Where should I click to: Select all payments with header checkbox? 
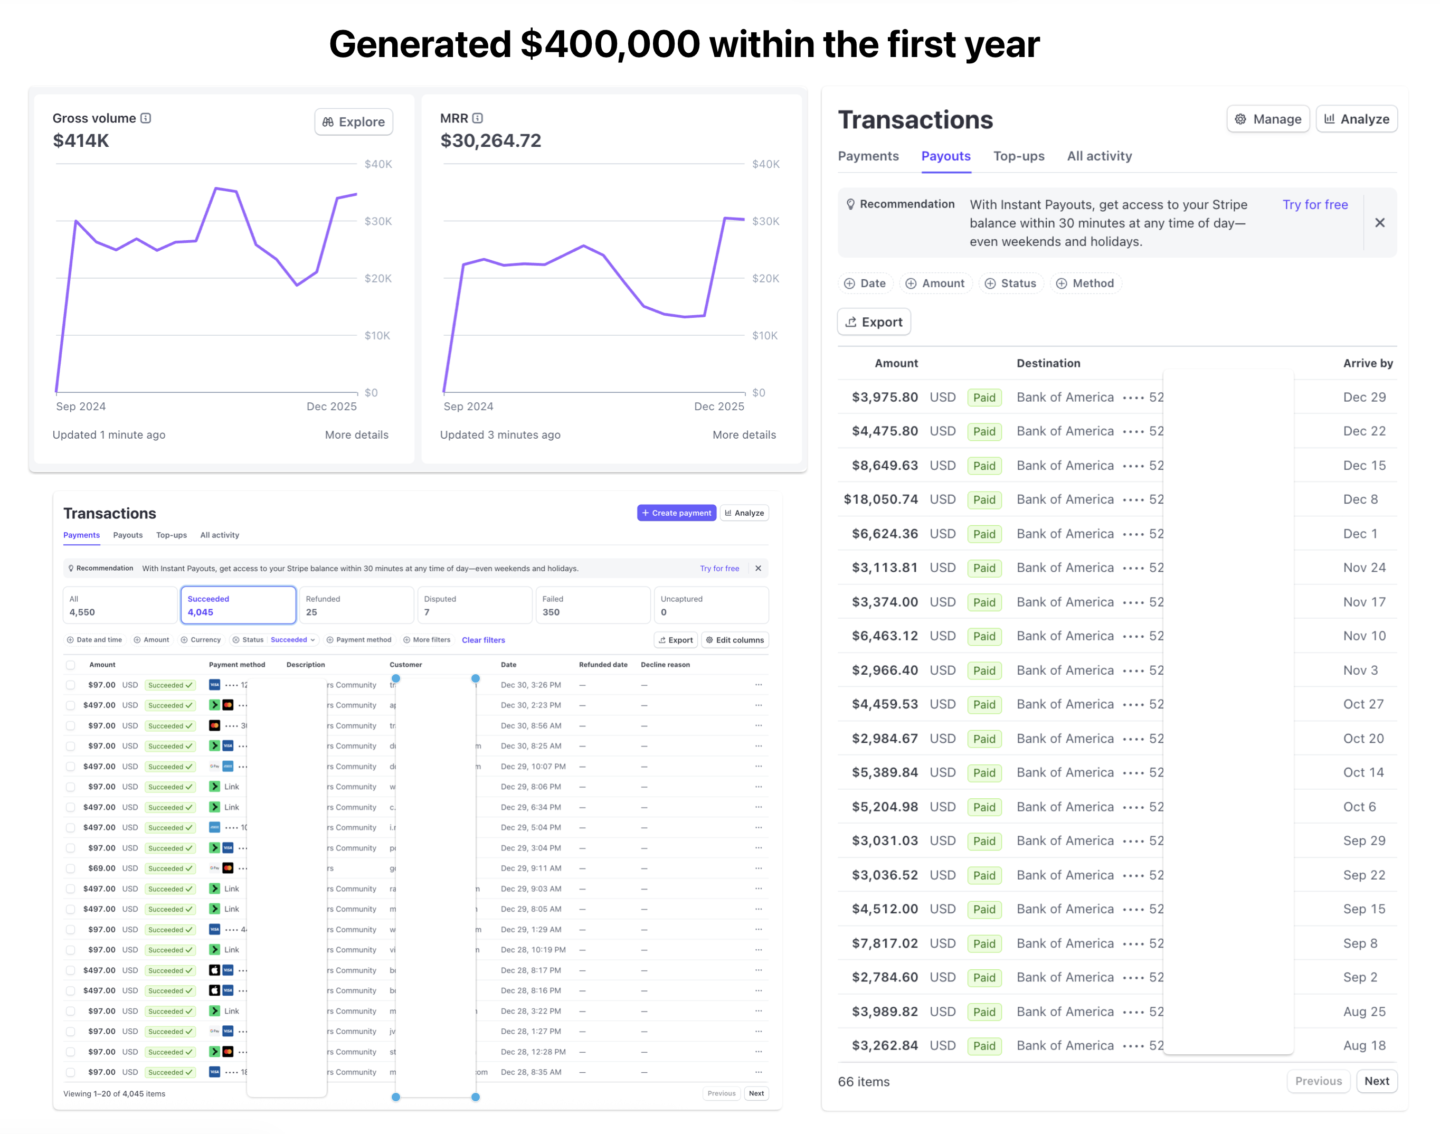(70, 665)
